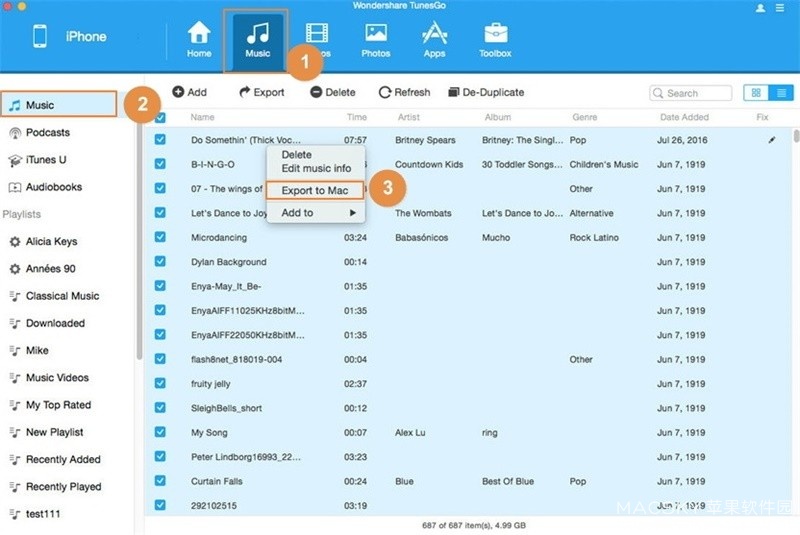Click the De-Duplicate button
This screenshot has width=800, height=535.
pyautogui.click(x=486, y=92)
